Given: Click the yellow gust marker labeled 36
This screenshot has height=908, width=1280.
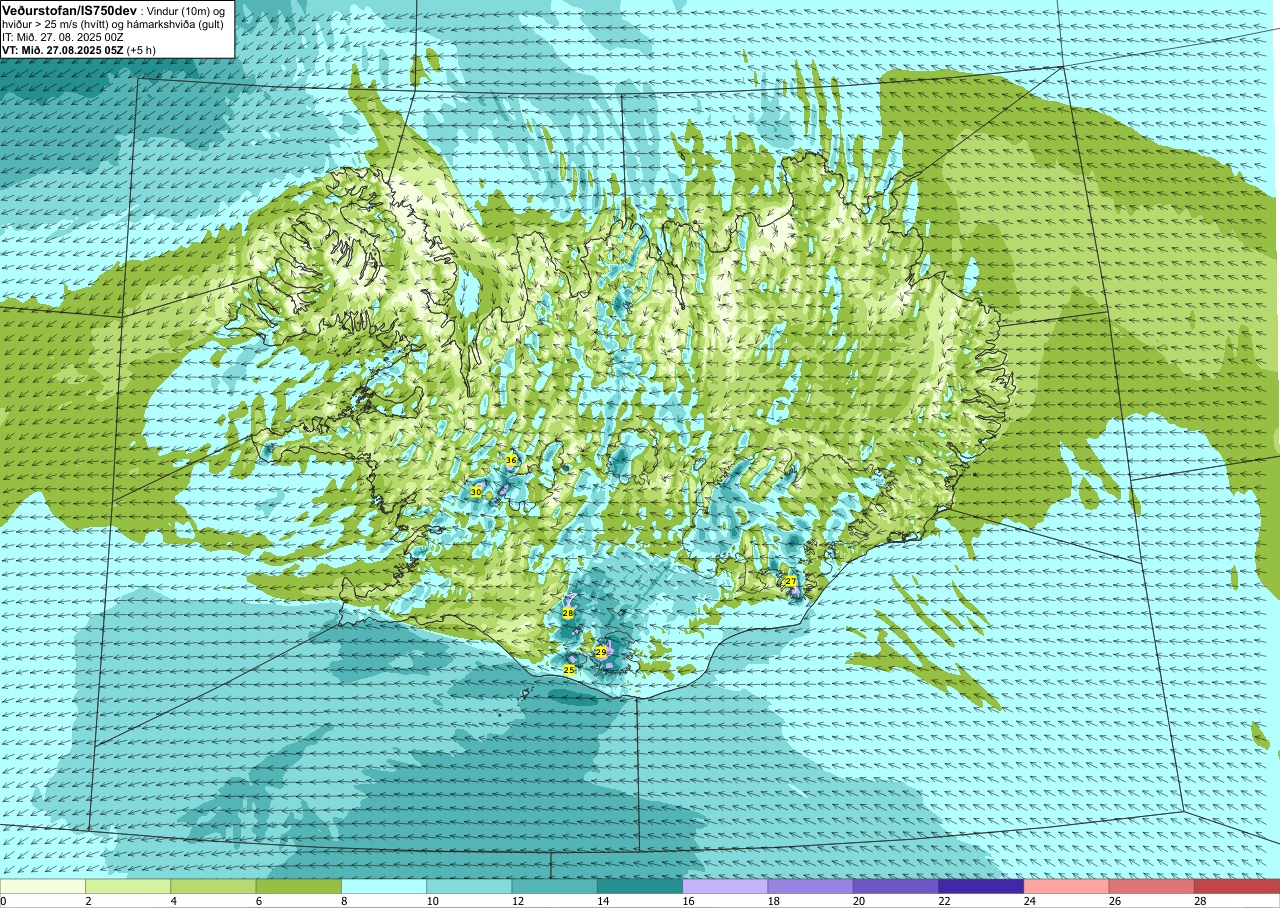Looking at the screenshot, I should coord(511,460).
